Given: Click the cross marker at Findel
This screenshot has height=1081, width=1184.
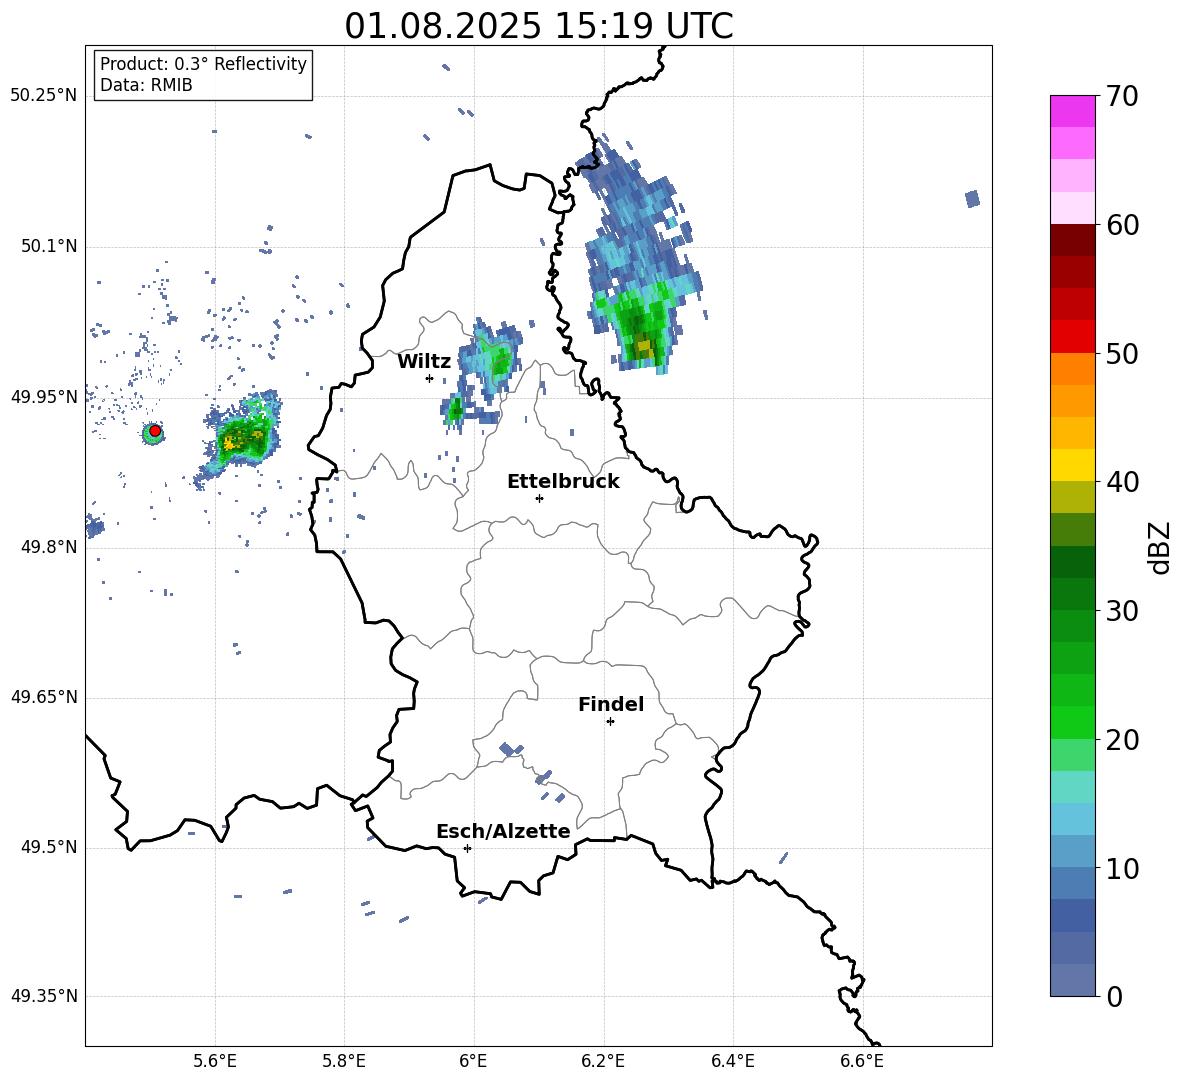Looking at the screenshot, I should (610, 722).
